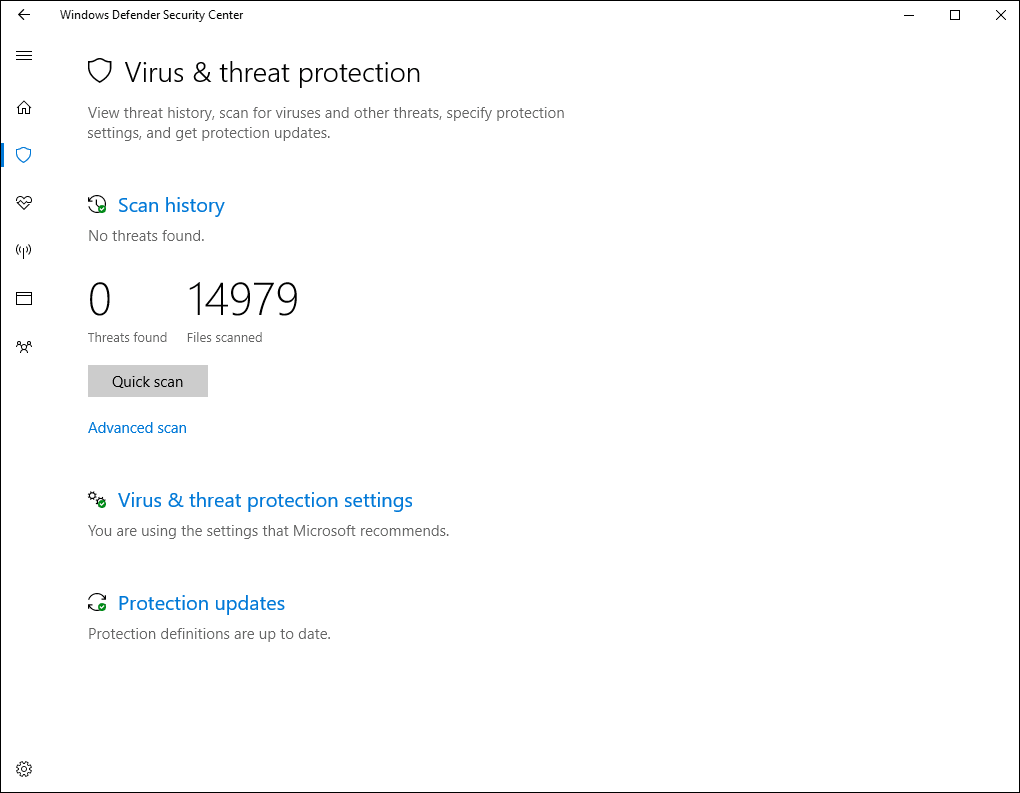Open Virus & threat protection settings
This screenshot has width=1020, height=793.
tap(265, 500)
